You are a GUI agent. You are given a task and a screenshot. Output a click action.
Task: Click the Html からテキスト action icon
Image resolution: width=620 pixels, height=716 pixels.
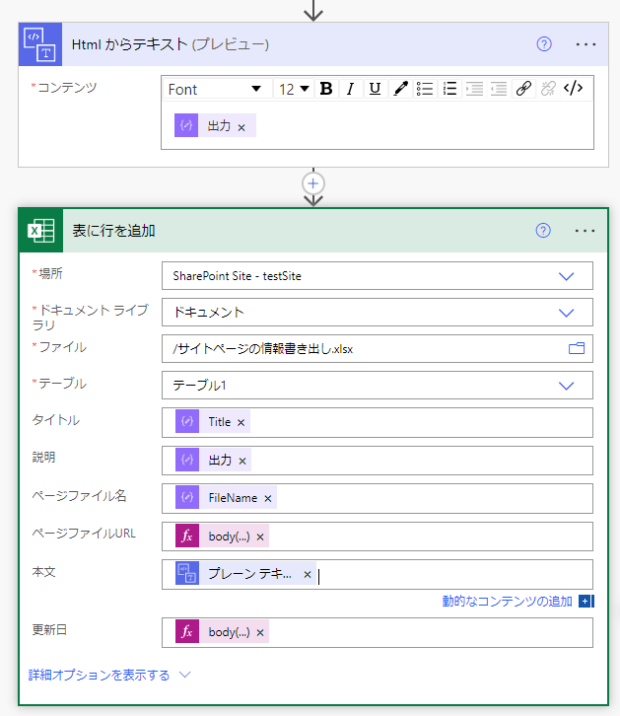[x=40, y=44]
